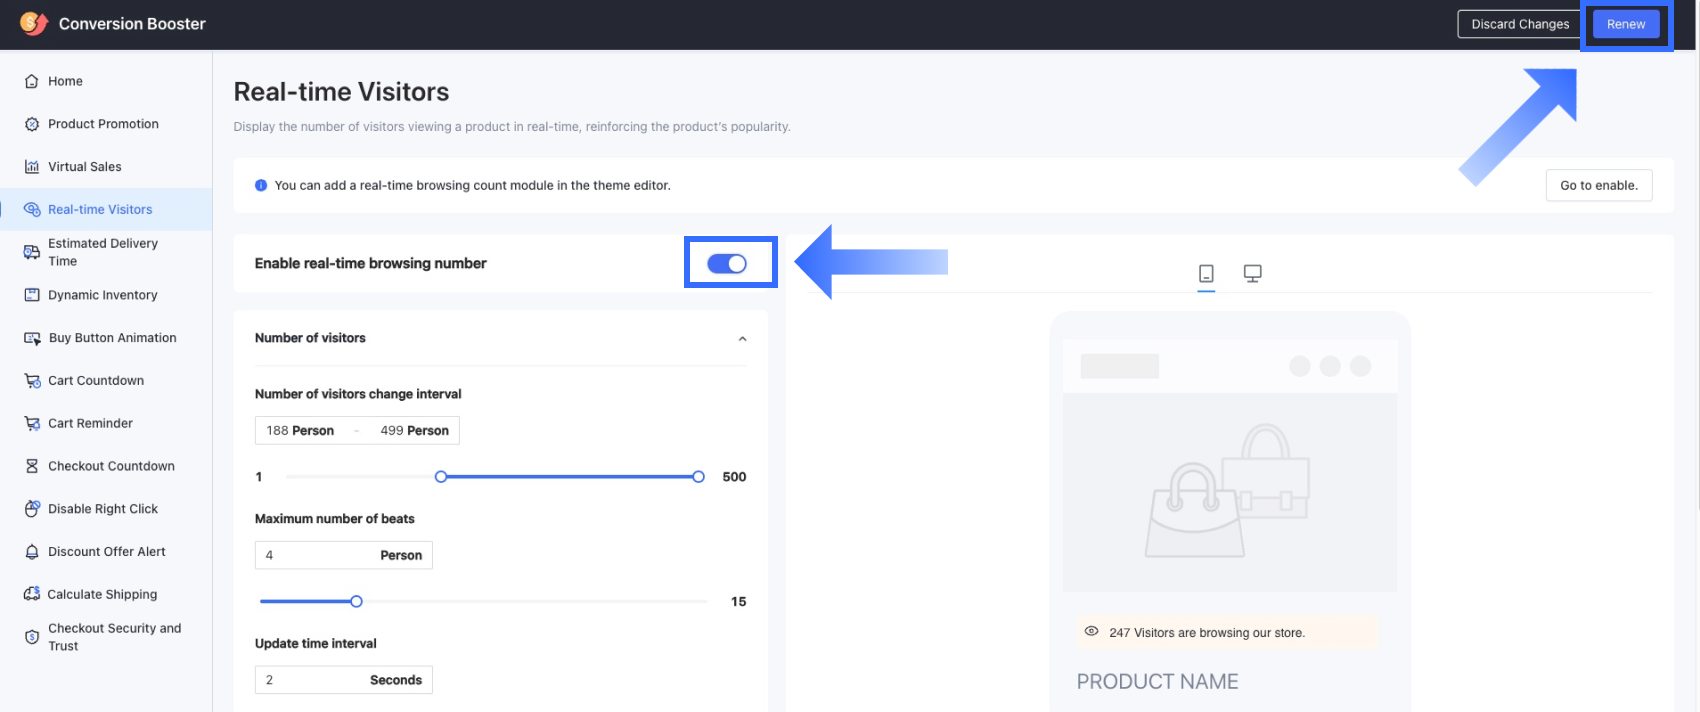This screenshot has height=712, width=1700.
Task: Open the Home sidebar icon
Action: click(32, 82)
